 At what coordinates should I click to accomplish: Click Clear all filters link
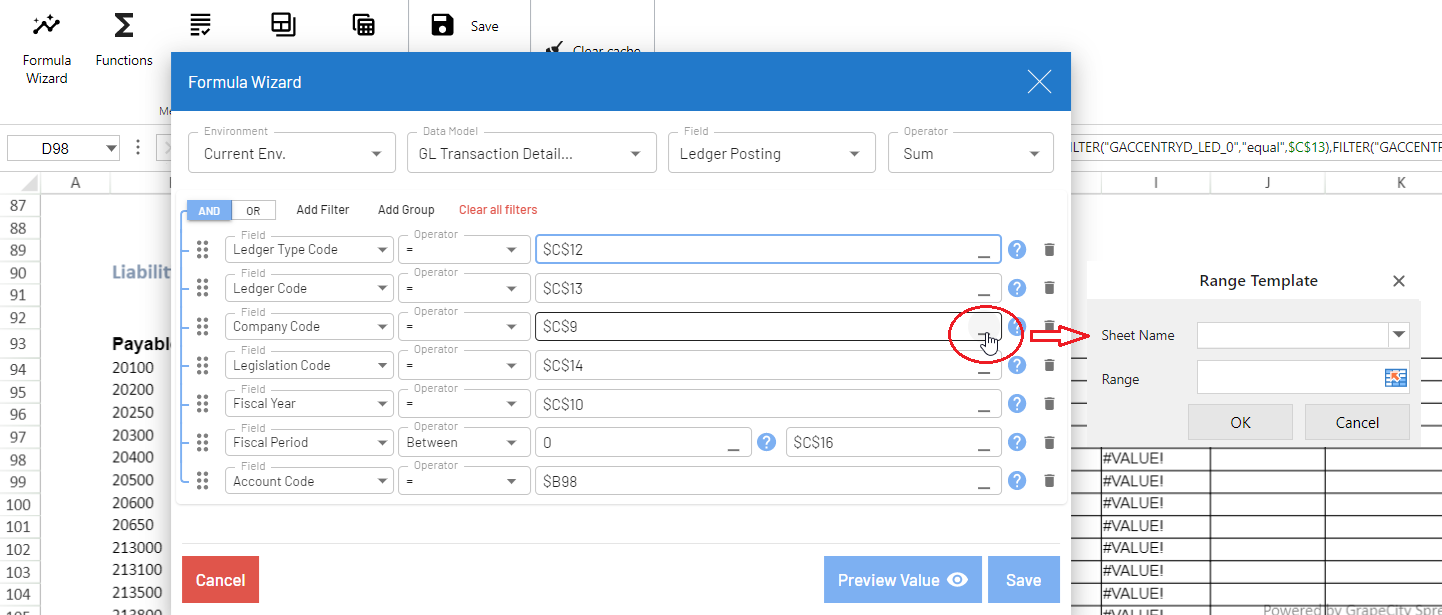coord(498,210)
